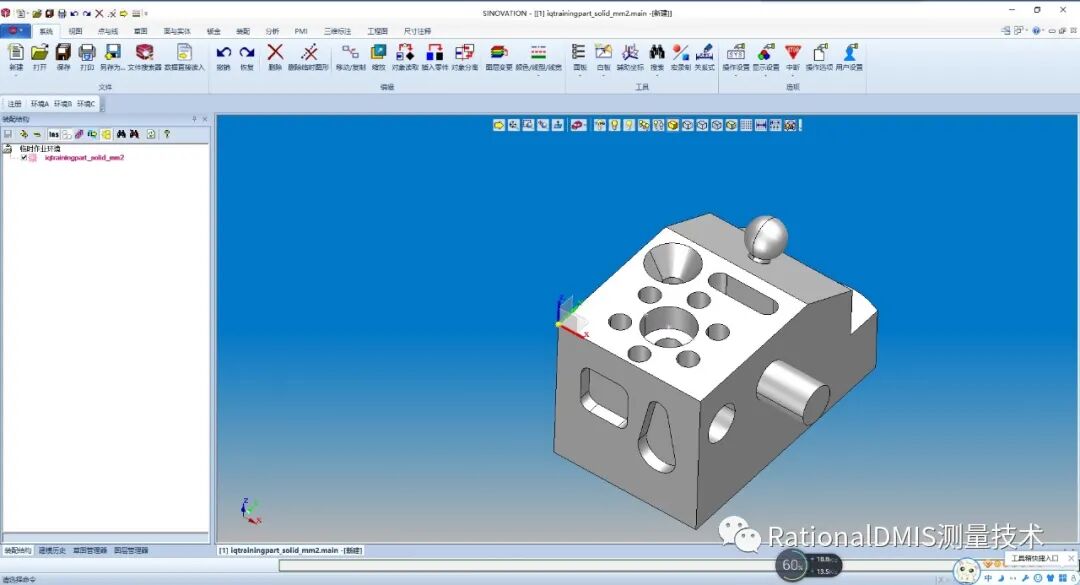Switch to the 尺寸注释 dimension annotation tab
This screenshot has height=585, width=1080.
[417, 31]
